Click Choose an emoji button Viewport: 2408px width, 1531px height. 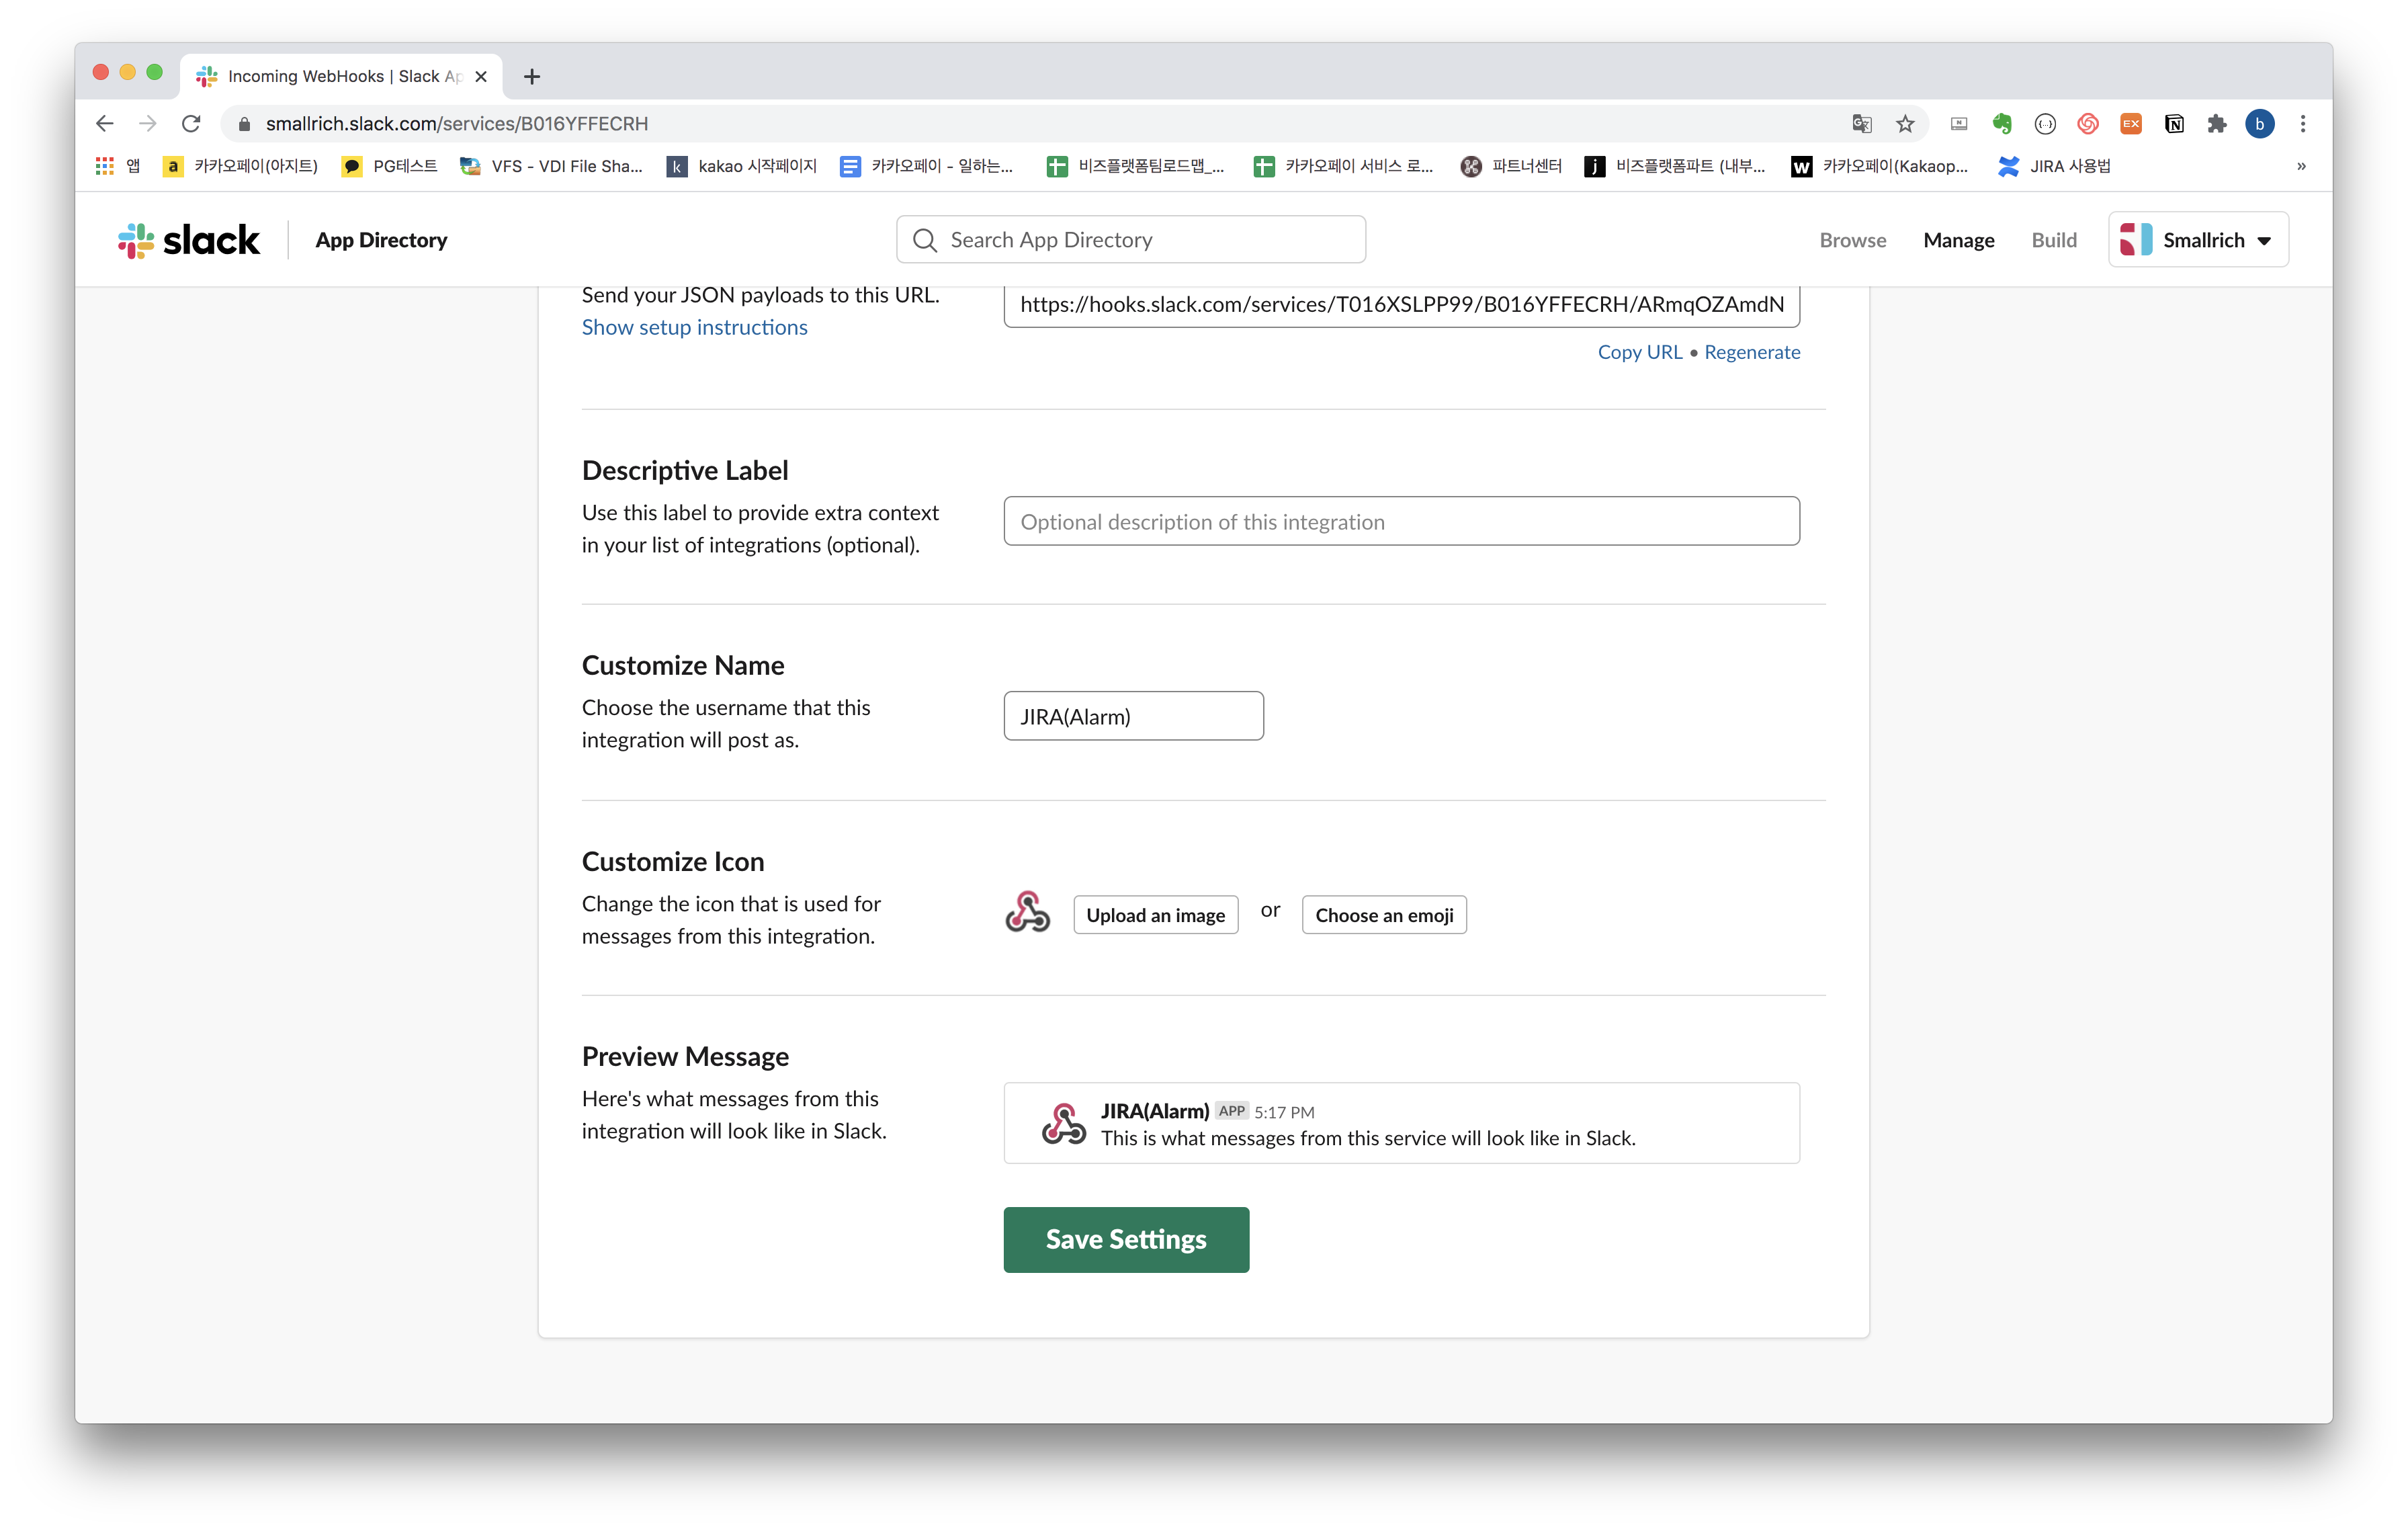coord(1384,915)
